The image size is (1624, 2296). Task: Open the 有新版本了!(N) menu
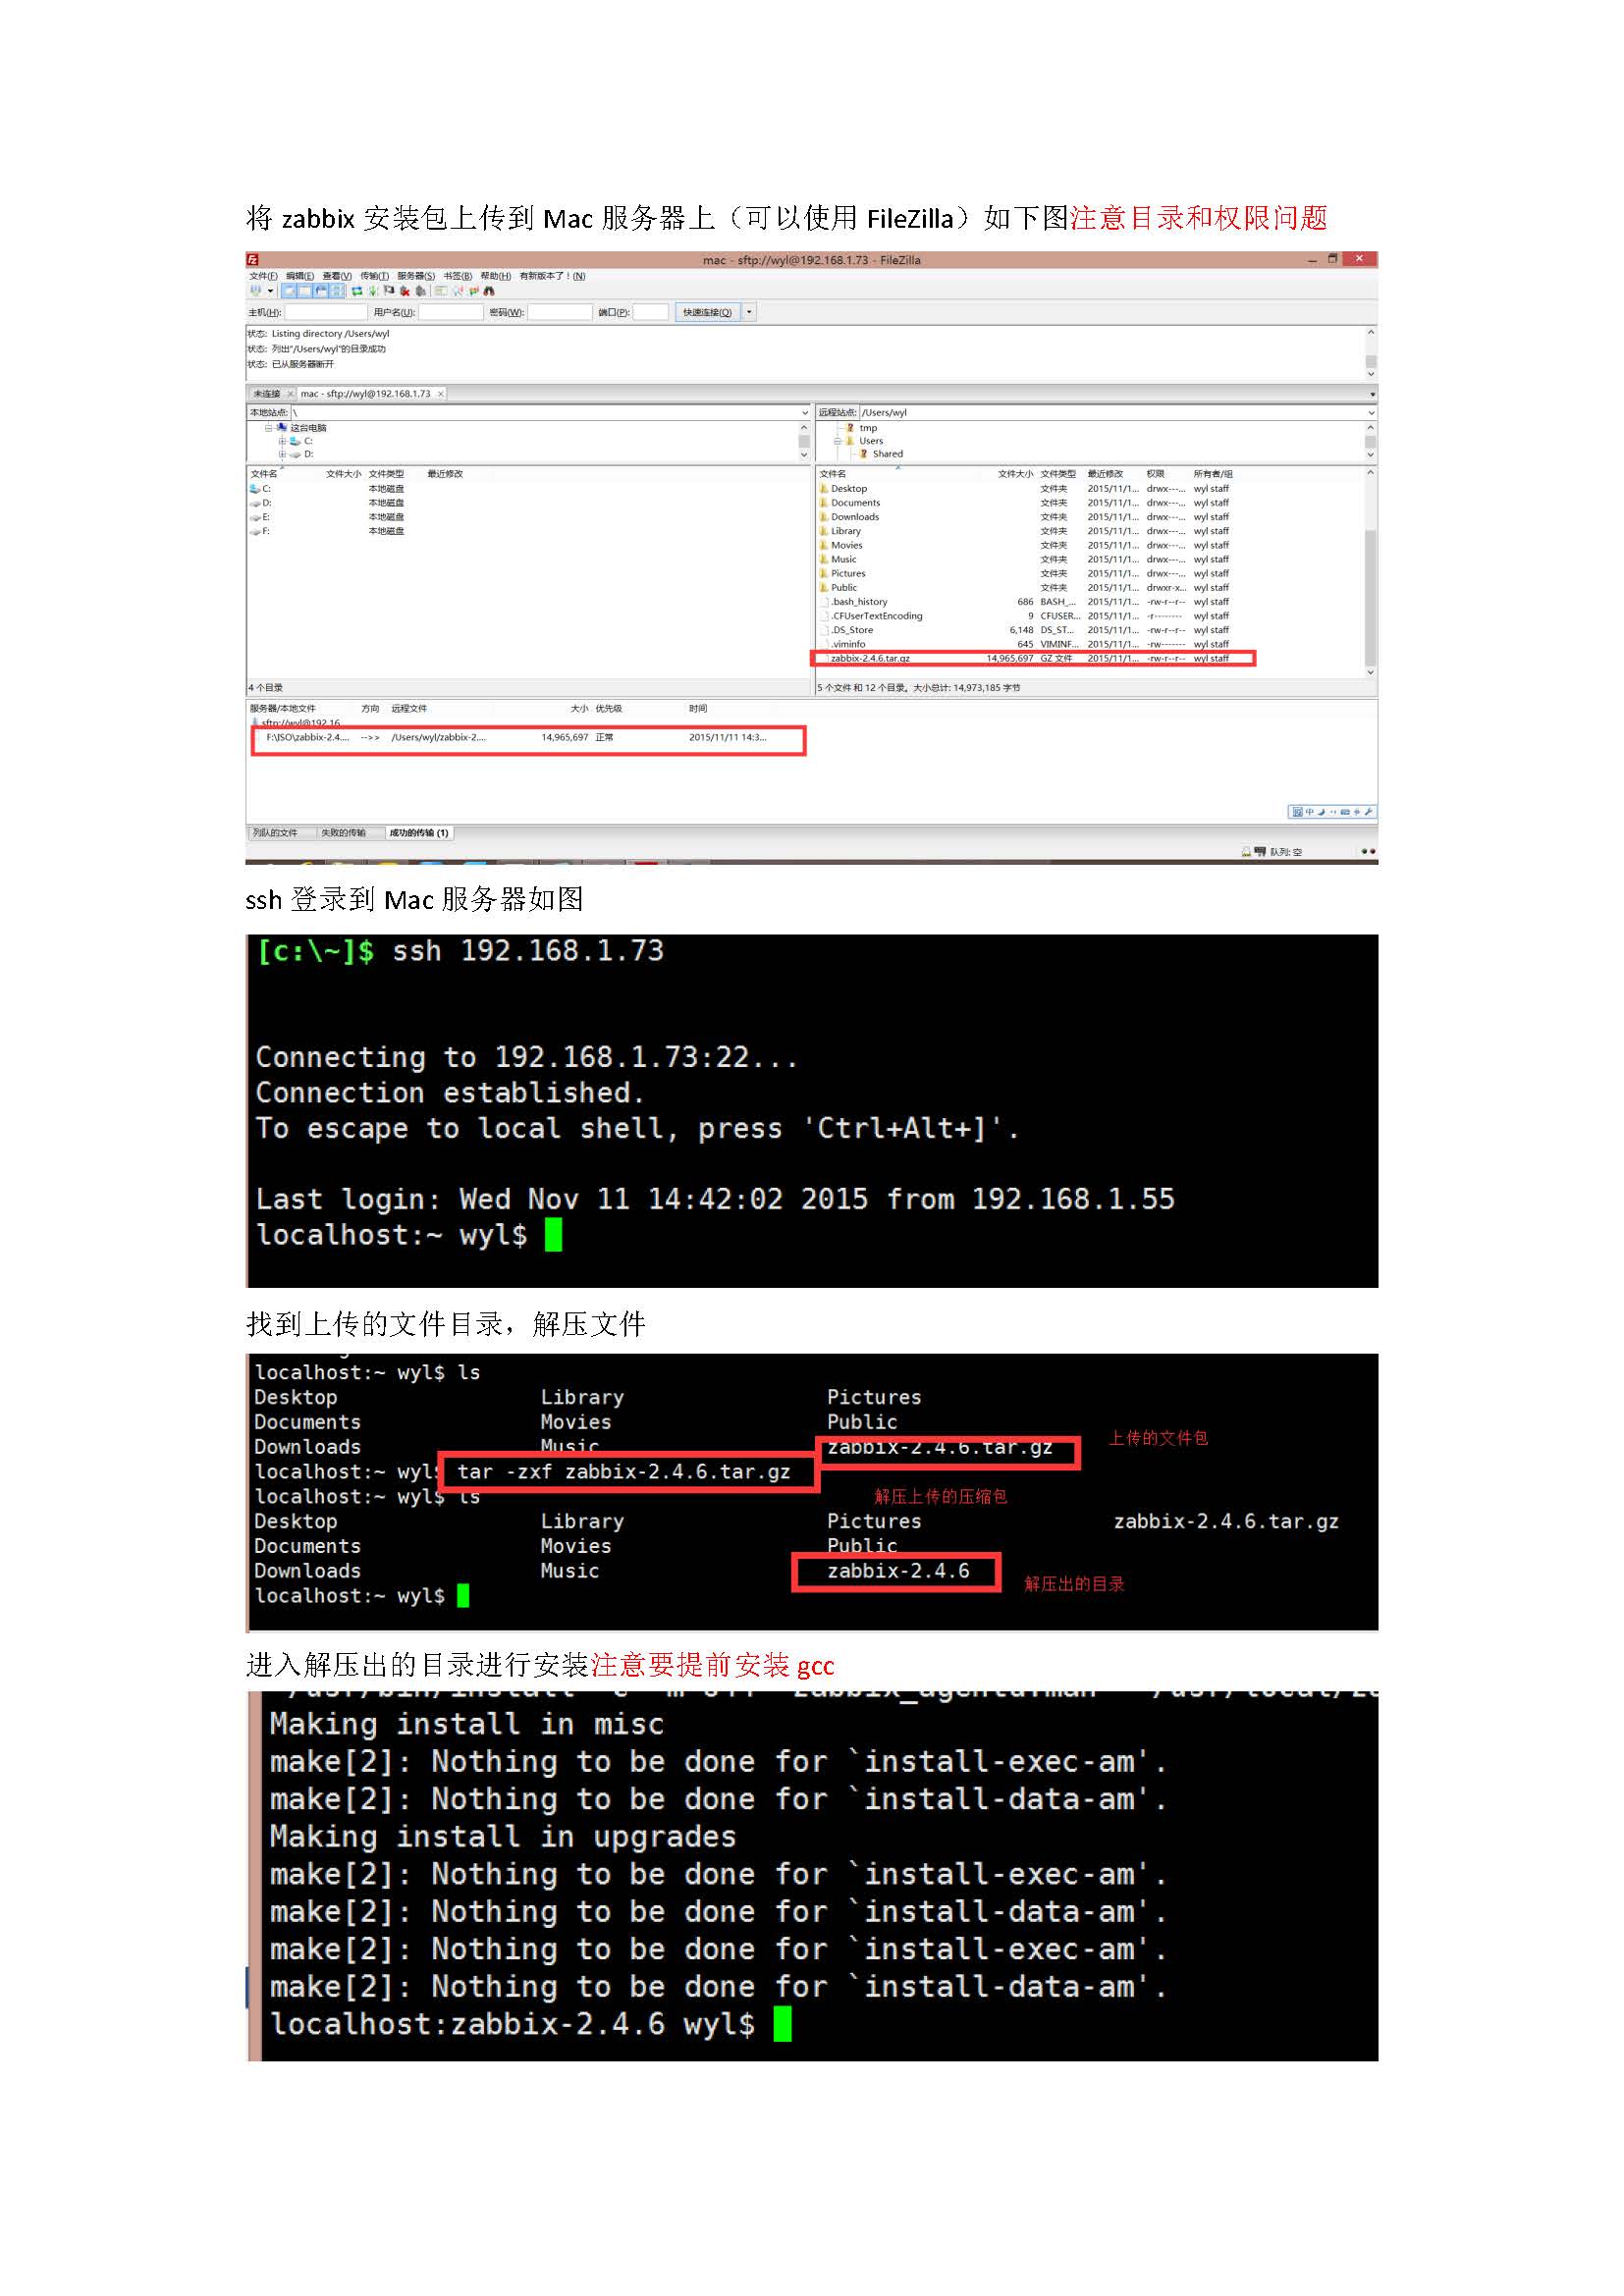click(553, 277)
